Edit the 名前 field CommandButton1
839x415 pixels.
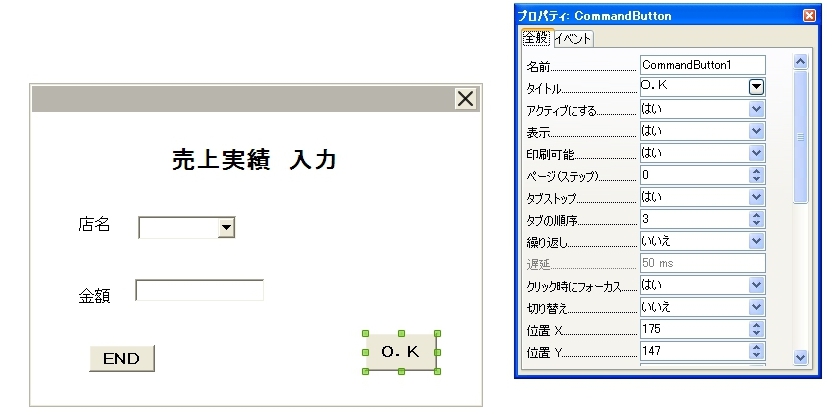pos(701,65)
